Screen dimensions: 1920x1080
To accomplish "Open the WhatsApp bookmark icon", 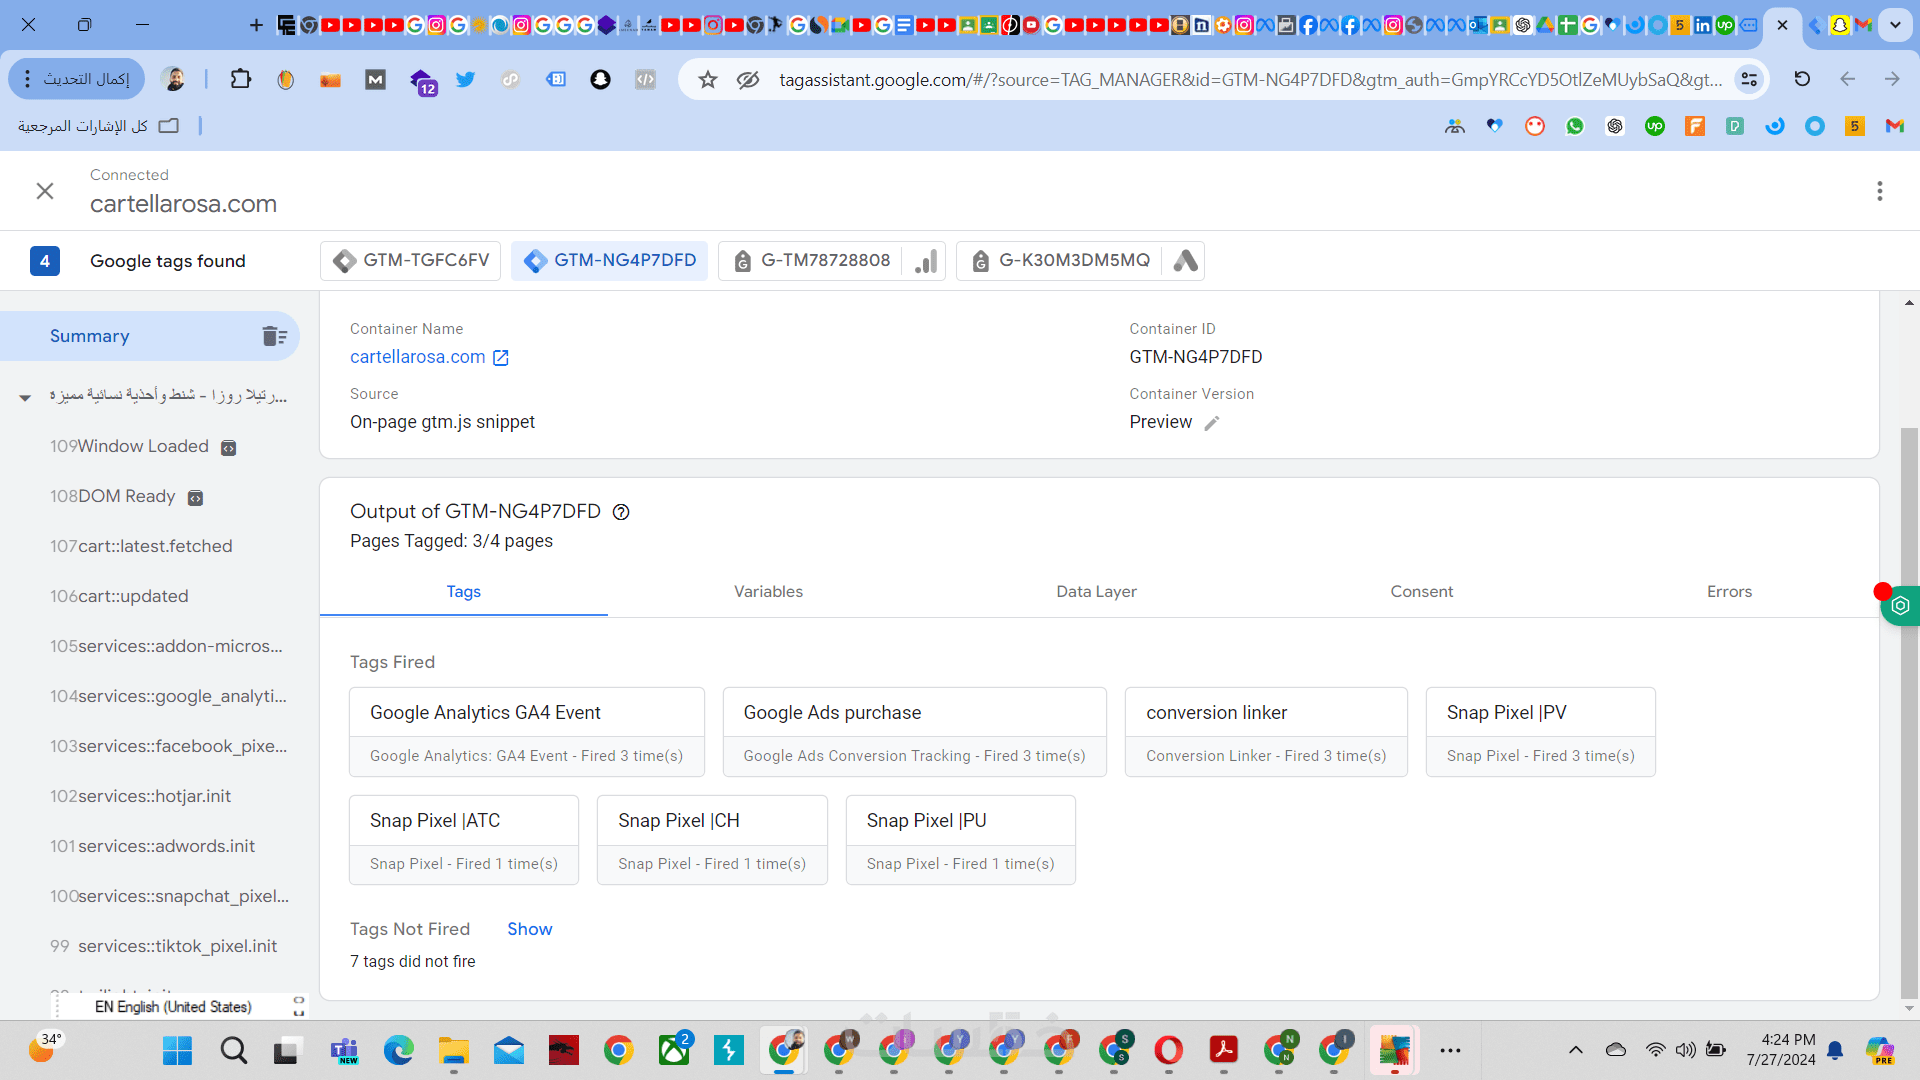I will point(1575,126).
